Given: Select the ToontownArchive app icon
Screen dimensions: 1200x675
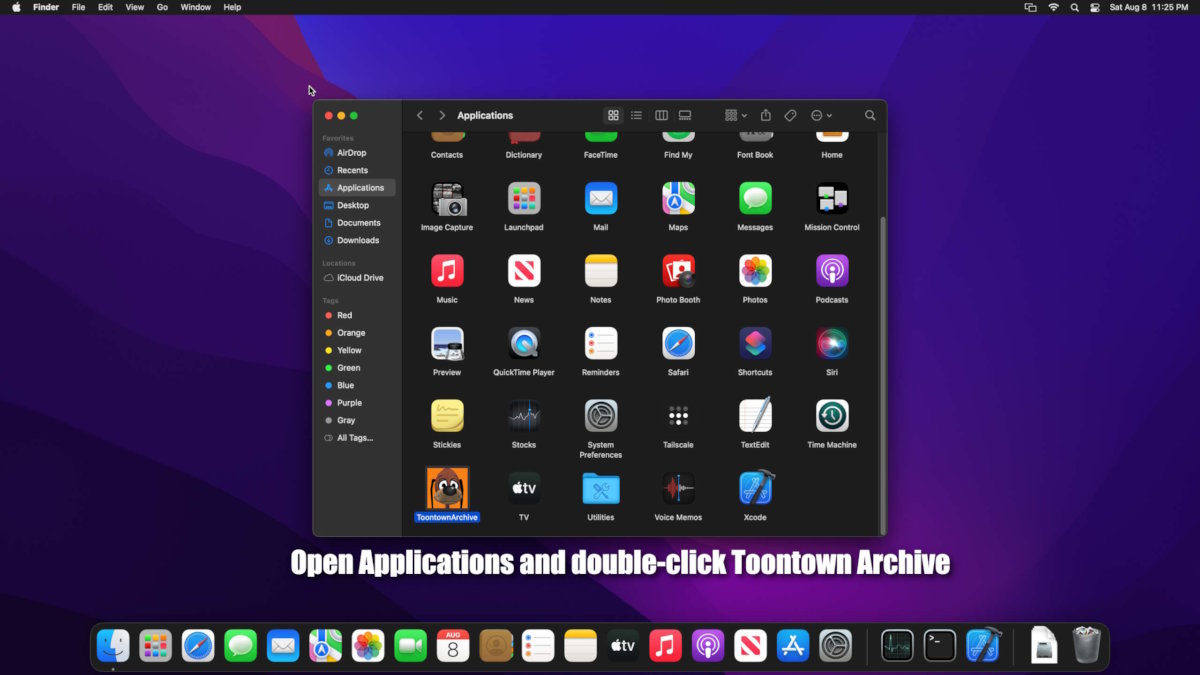Looking at the screenshot, I should pyautogui.click(x=447, y=488).
